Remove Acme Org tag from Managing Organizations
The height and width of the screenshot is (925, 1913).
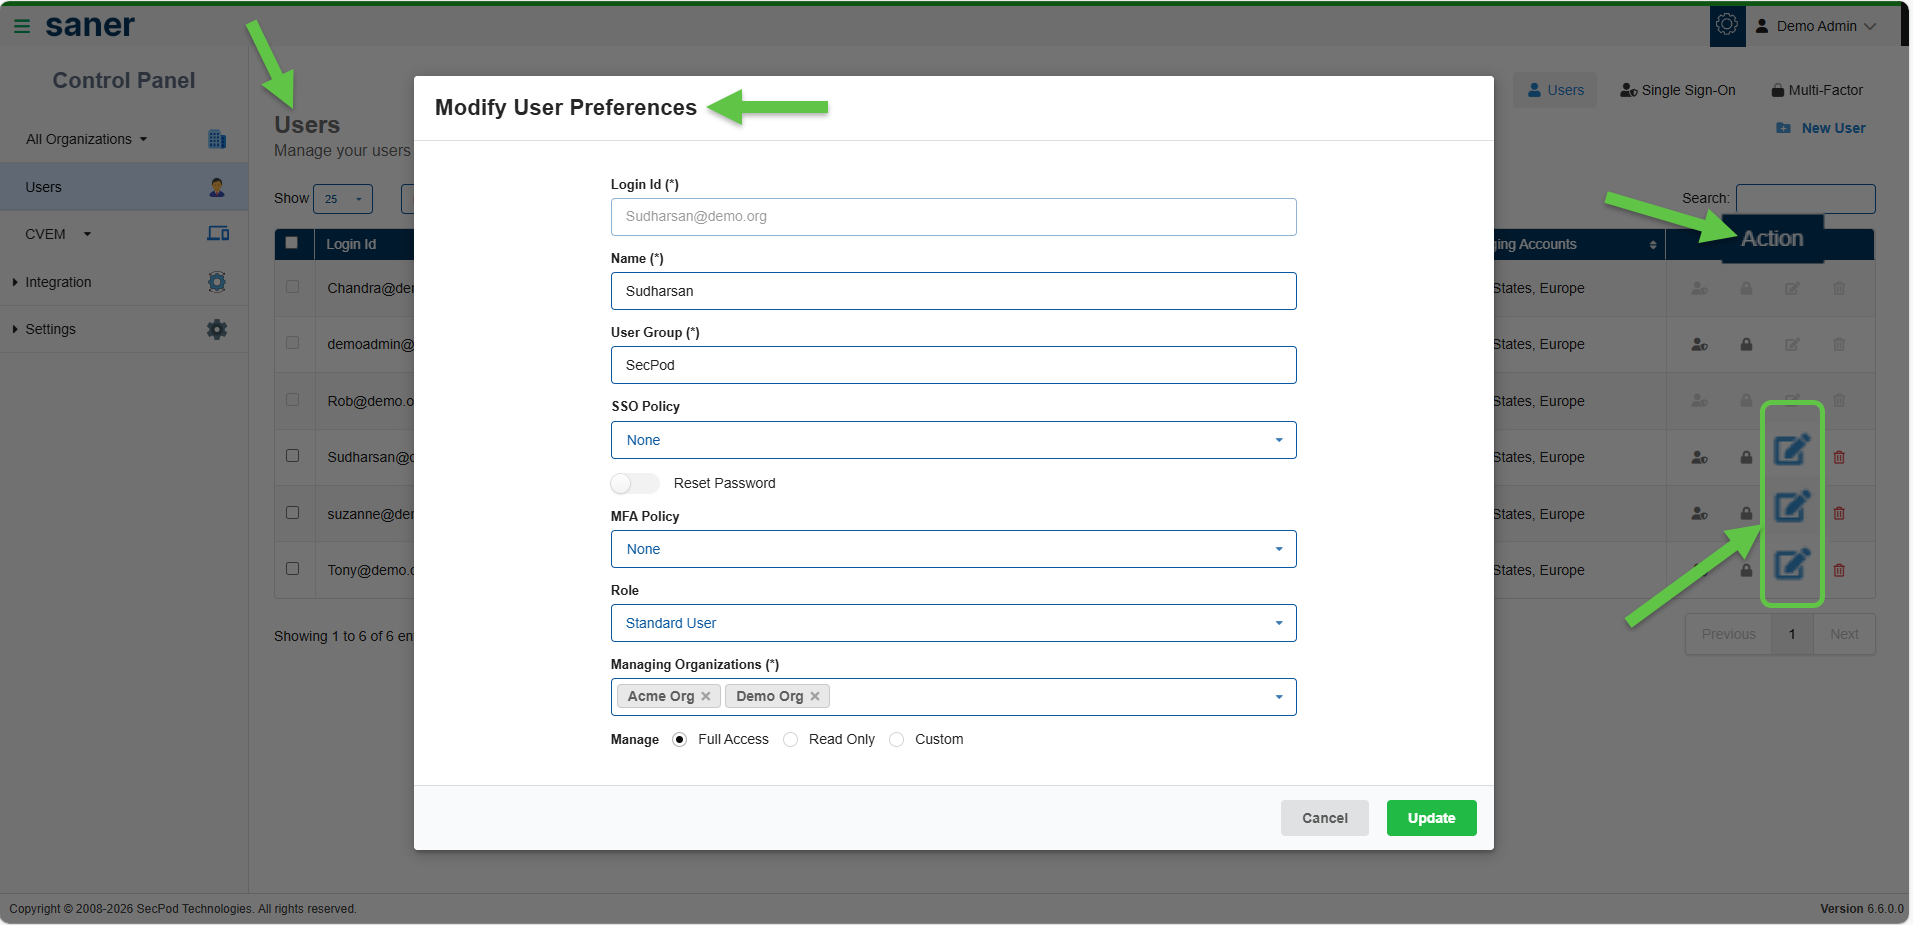click(706, 697)
